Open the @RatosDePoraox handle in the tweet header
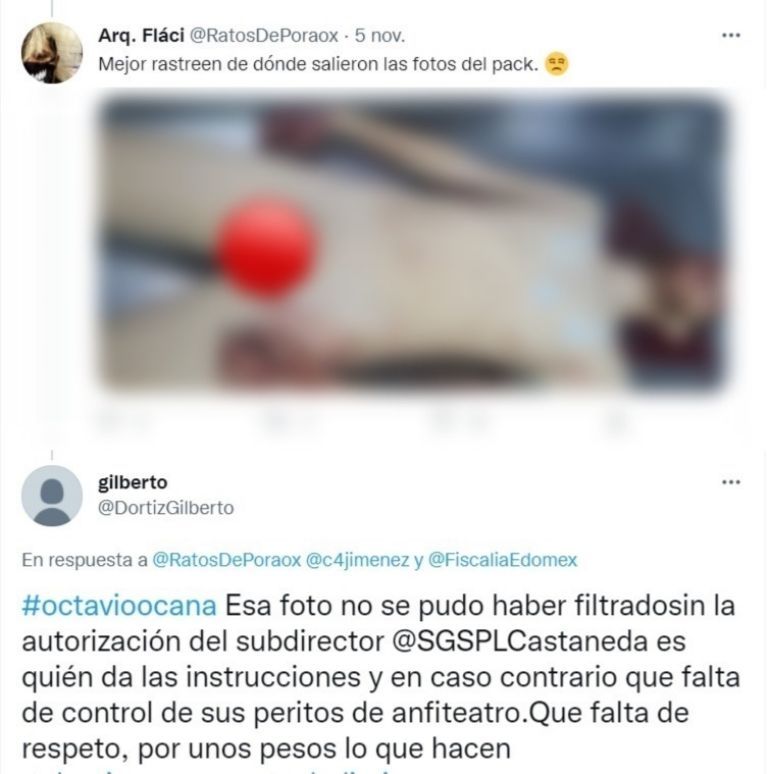Viewport: 768px width, 774px height. click(264, 36)
